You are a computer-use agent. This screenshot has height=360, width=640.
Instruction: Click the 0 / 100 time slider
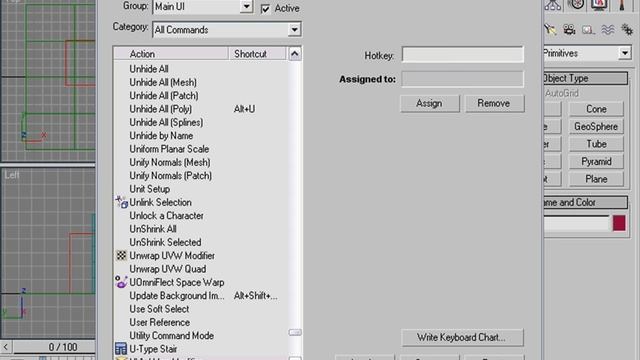tap(55, 347)
